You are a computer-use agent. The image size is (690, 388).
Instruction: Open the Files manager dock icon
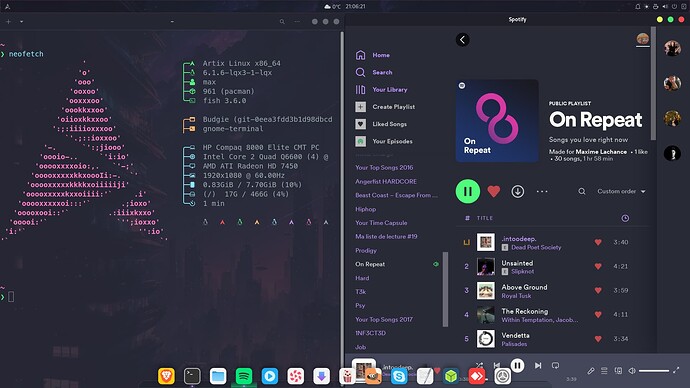tap(218, 376)
